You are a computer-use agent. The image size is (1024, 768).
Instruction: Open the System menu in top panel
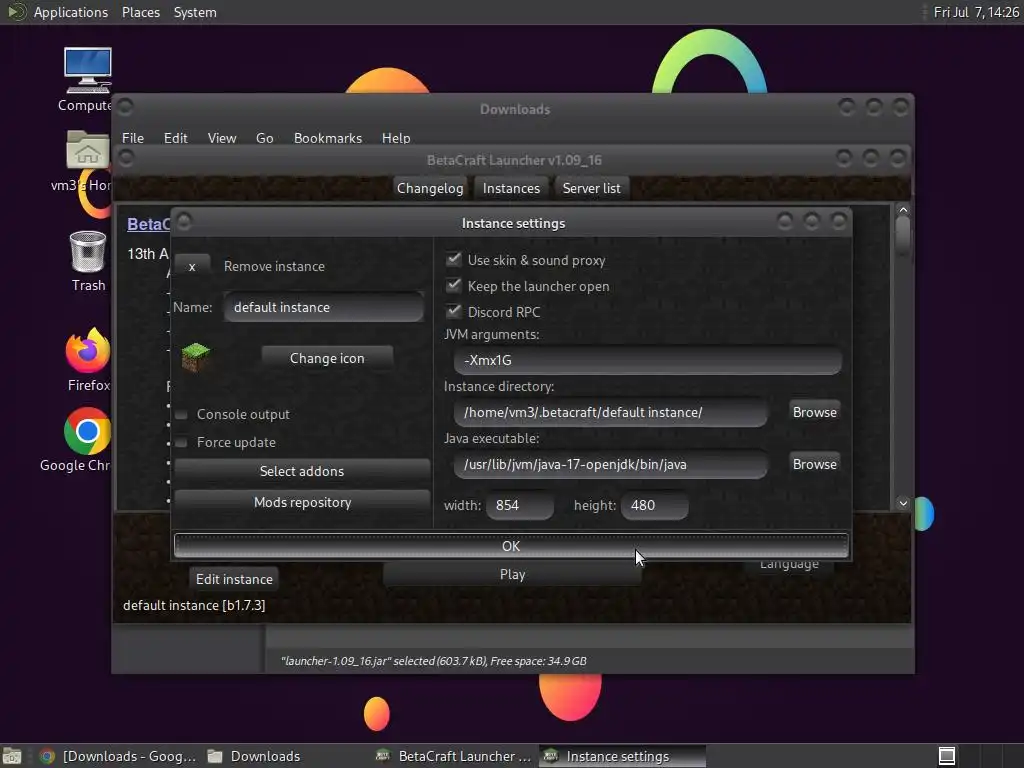coord(195,12)
